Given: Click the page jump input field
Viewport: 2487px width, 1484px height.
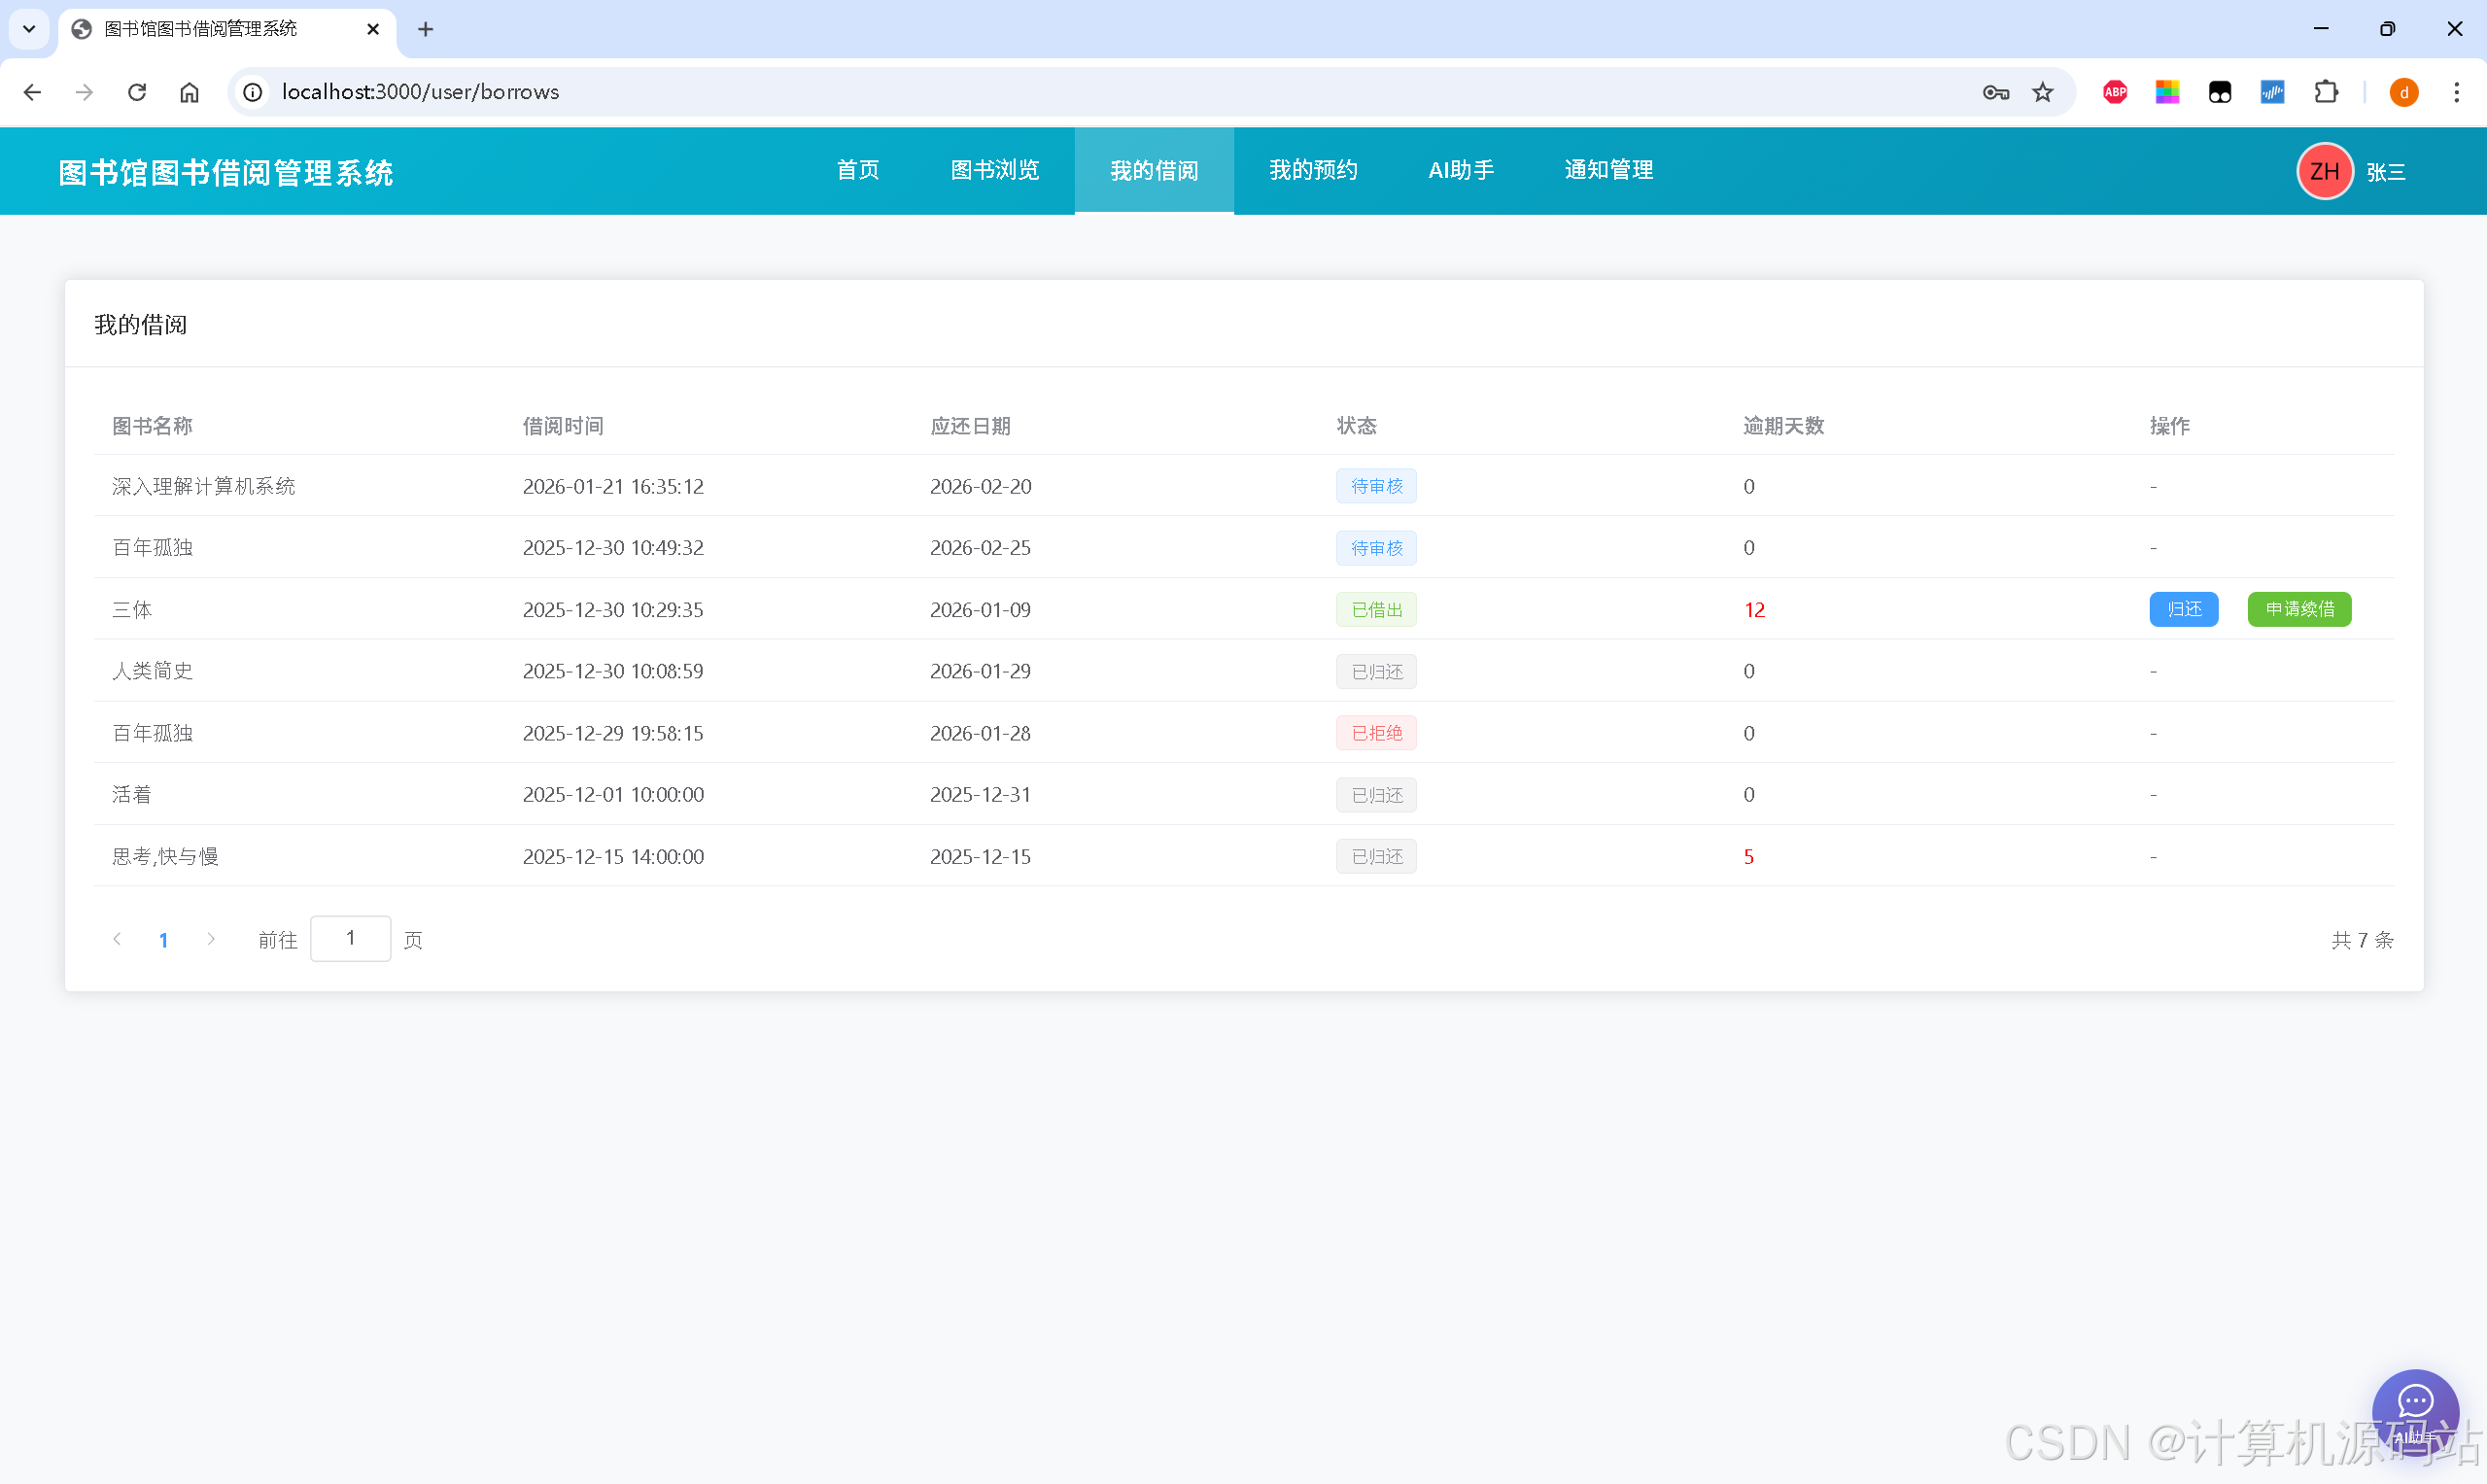Looking at the screenshot, I should click(350, 938).
